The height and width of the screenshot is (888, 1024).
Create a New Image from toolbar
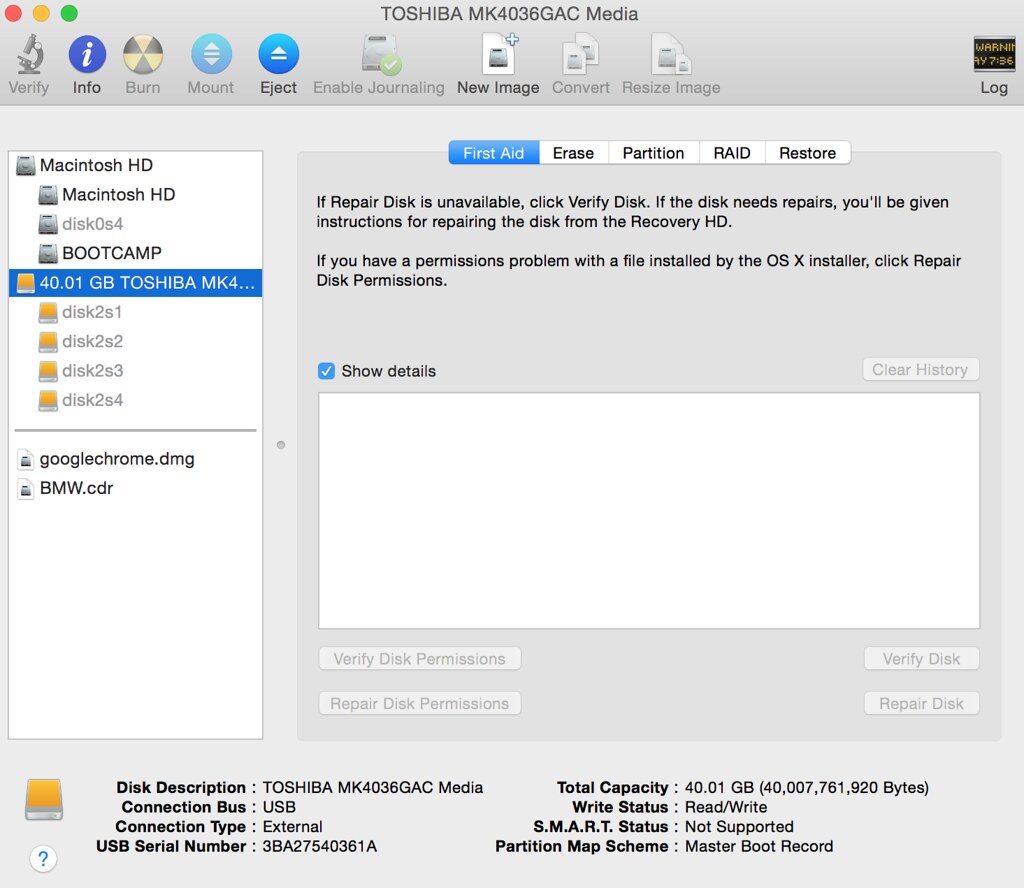(500, 54)
